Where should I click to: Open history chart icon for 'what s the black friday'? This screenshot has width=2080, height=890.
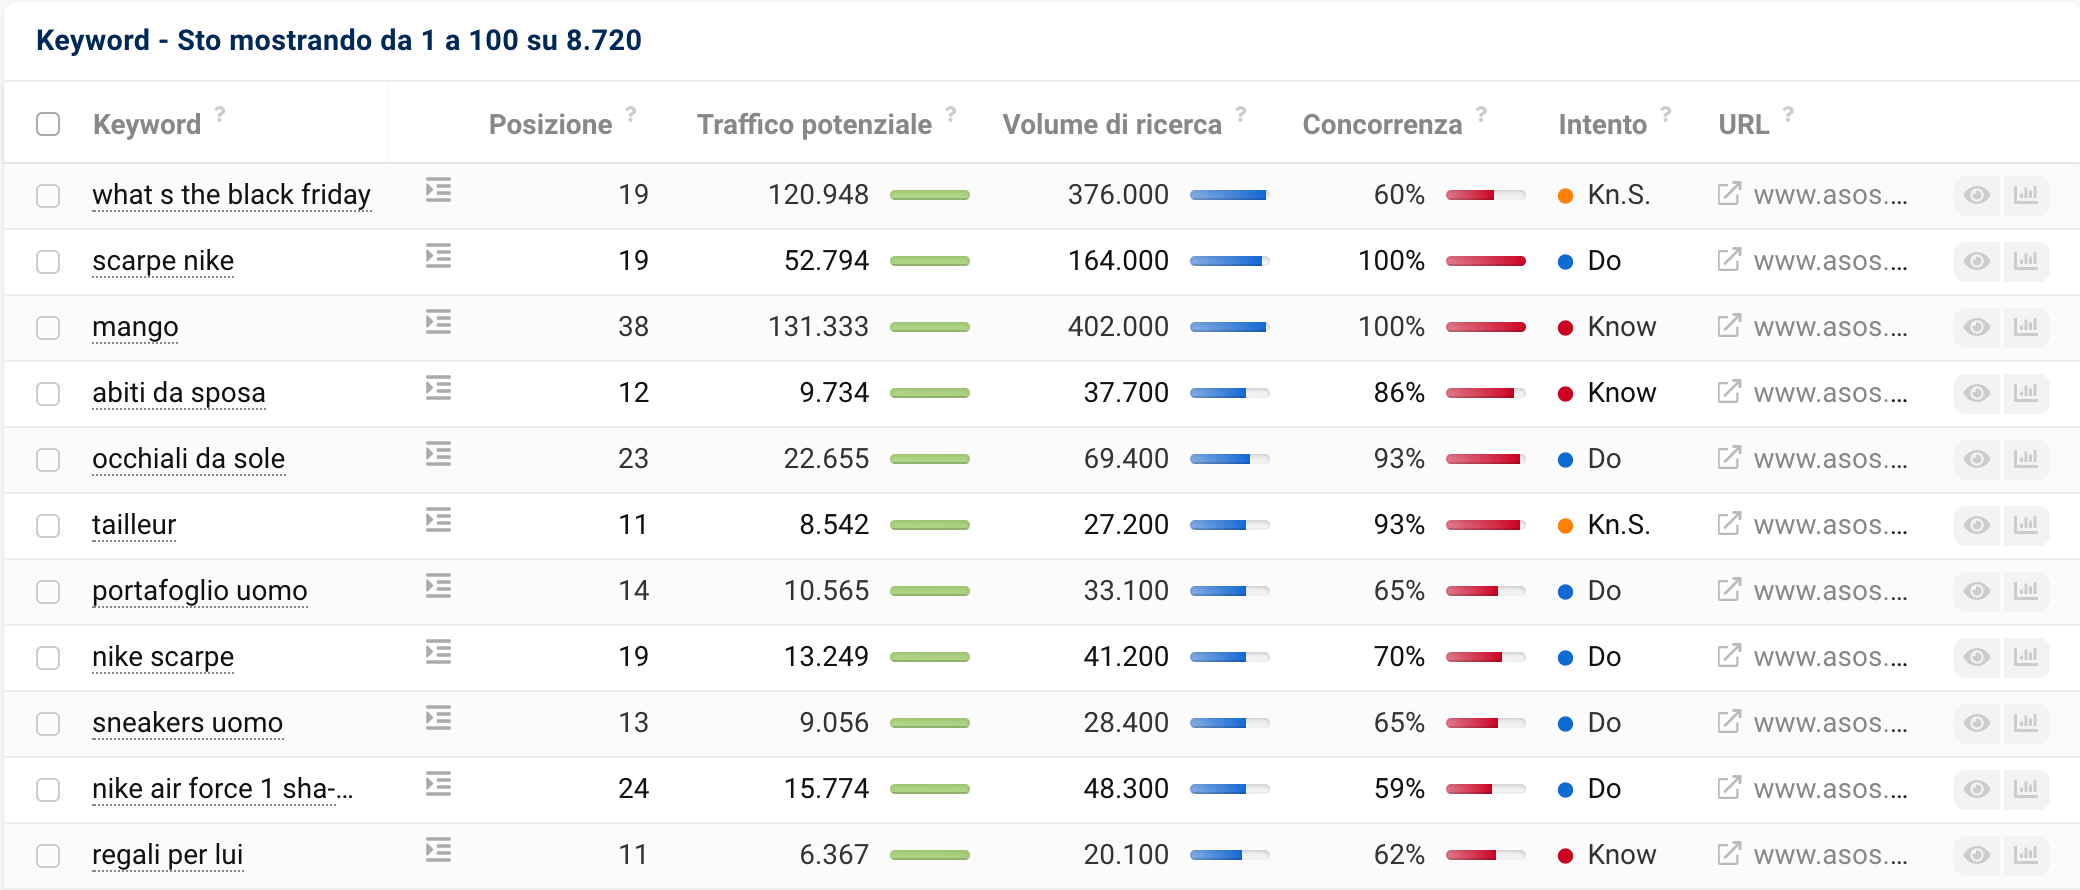pyautogui.click(x=2026, y=195)
